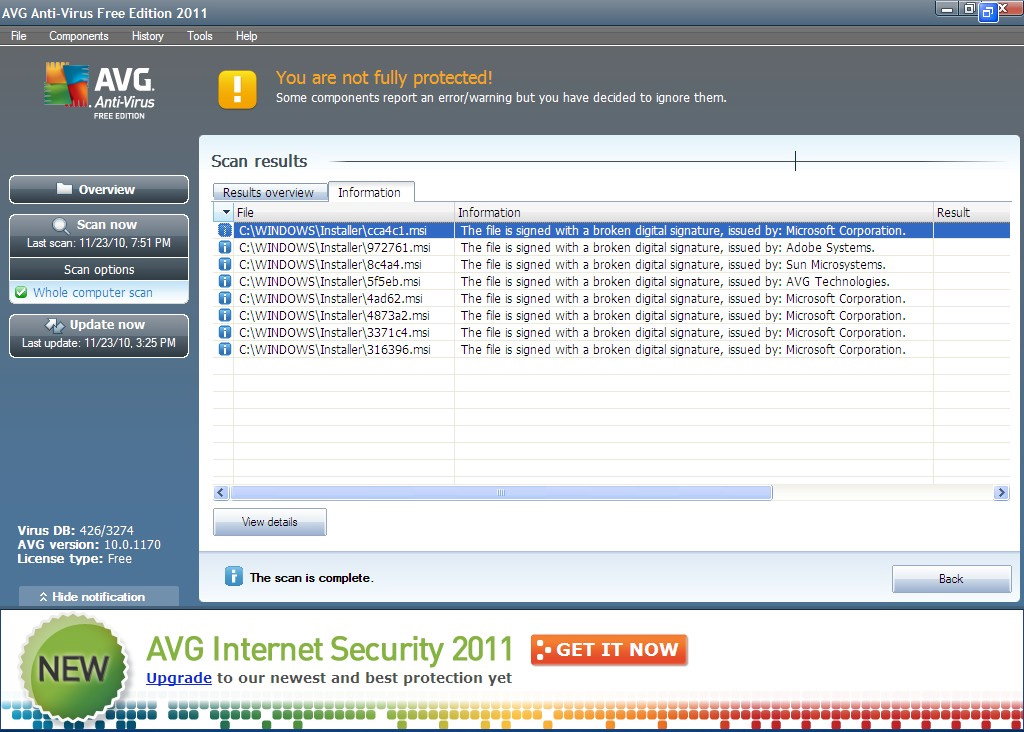Click the green NEW badge in the ad banner
This screenshot has width=1024, height=732.
73,668
